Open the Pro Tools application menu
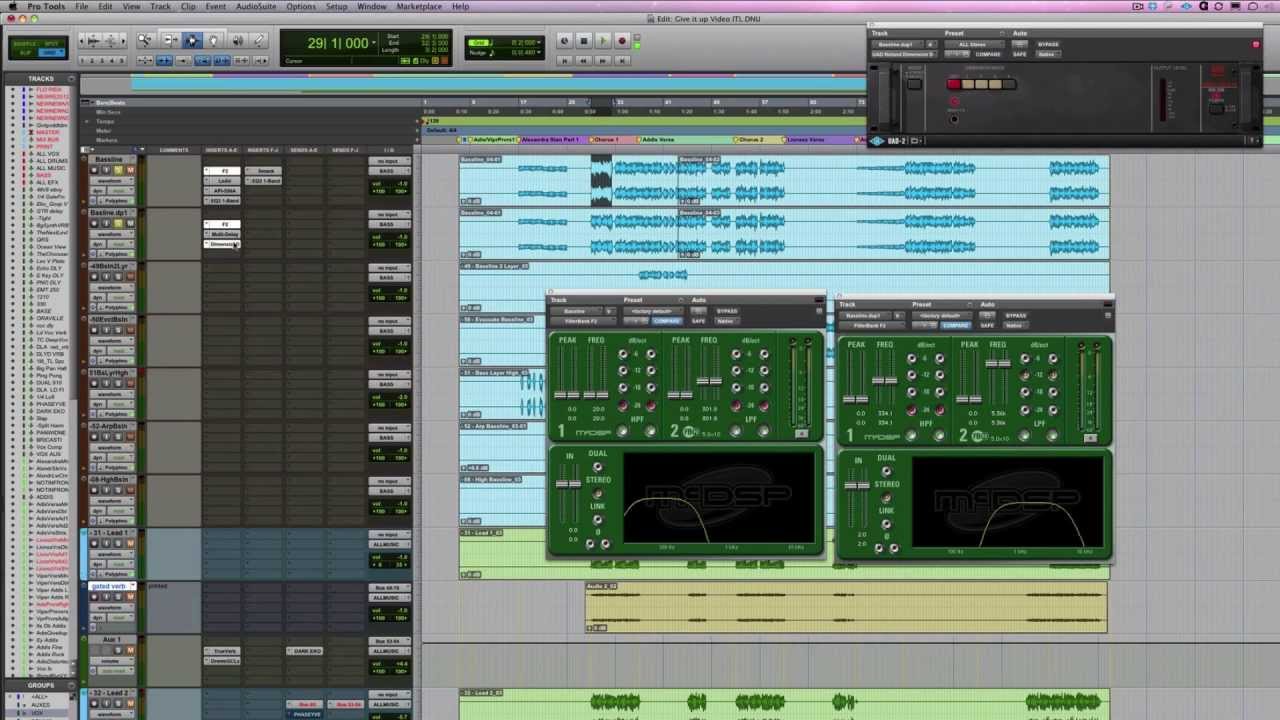 pyautogui.click(x=45, y=6)
